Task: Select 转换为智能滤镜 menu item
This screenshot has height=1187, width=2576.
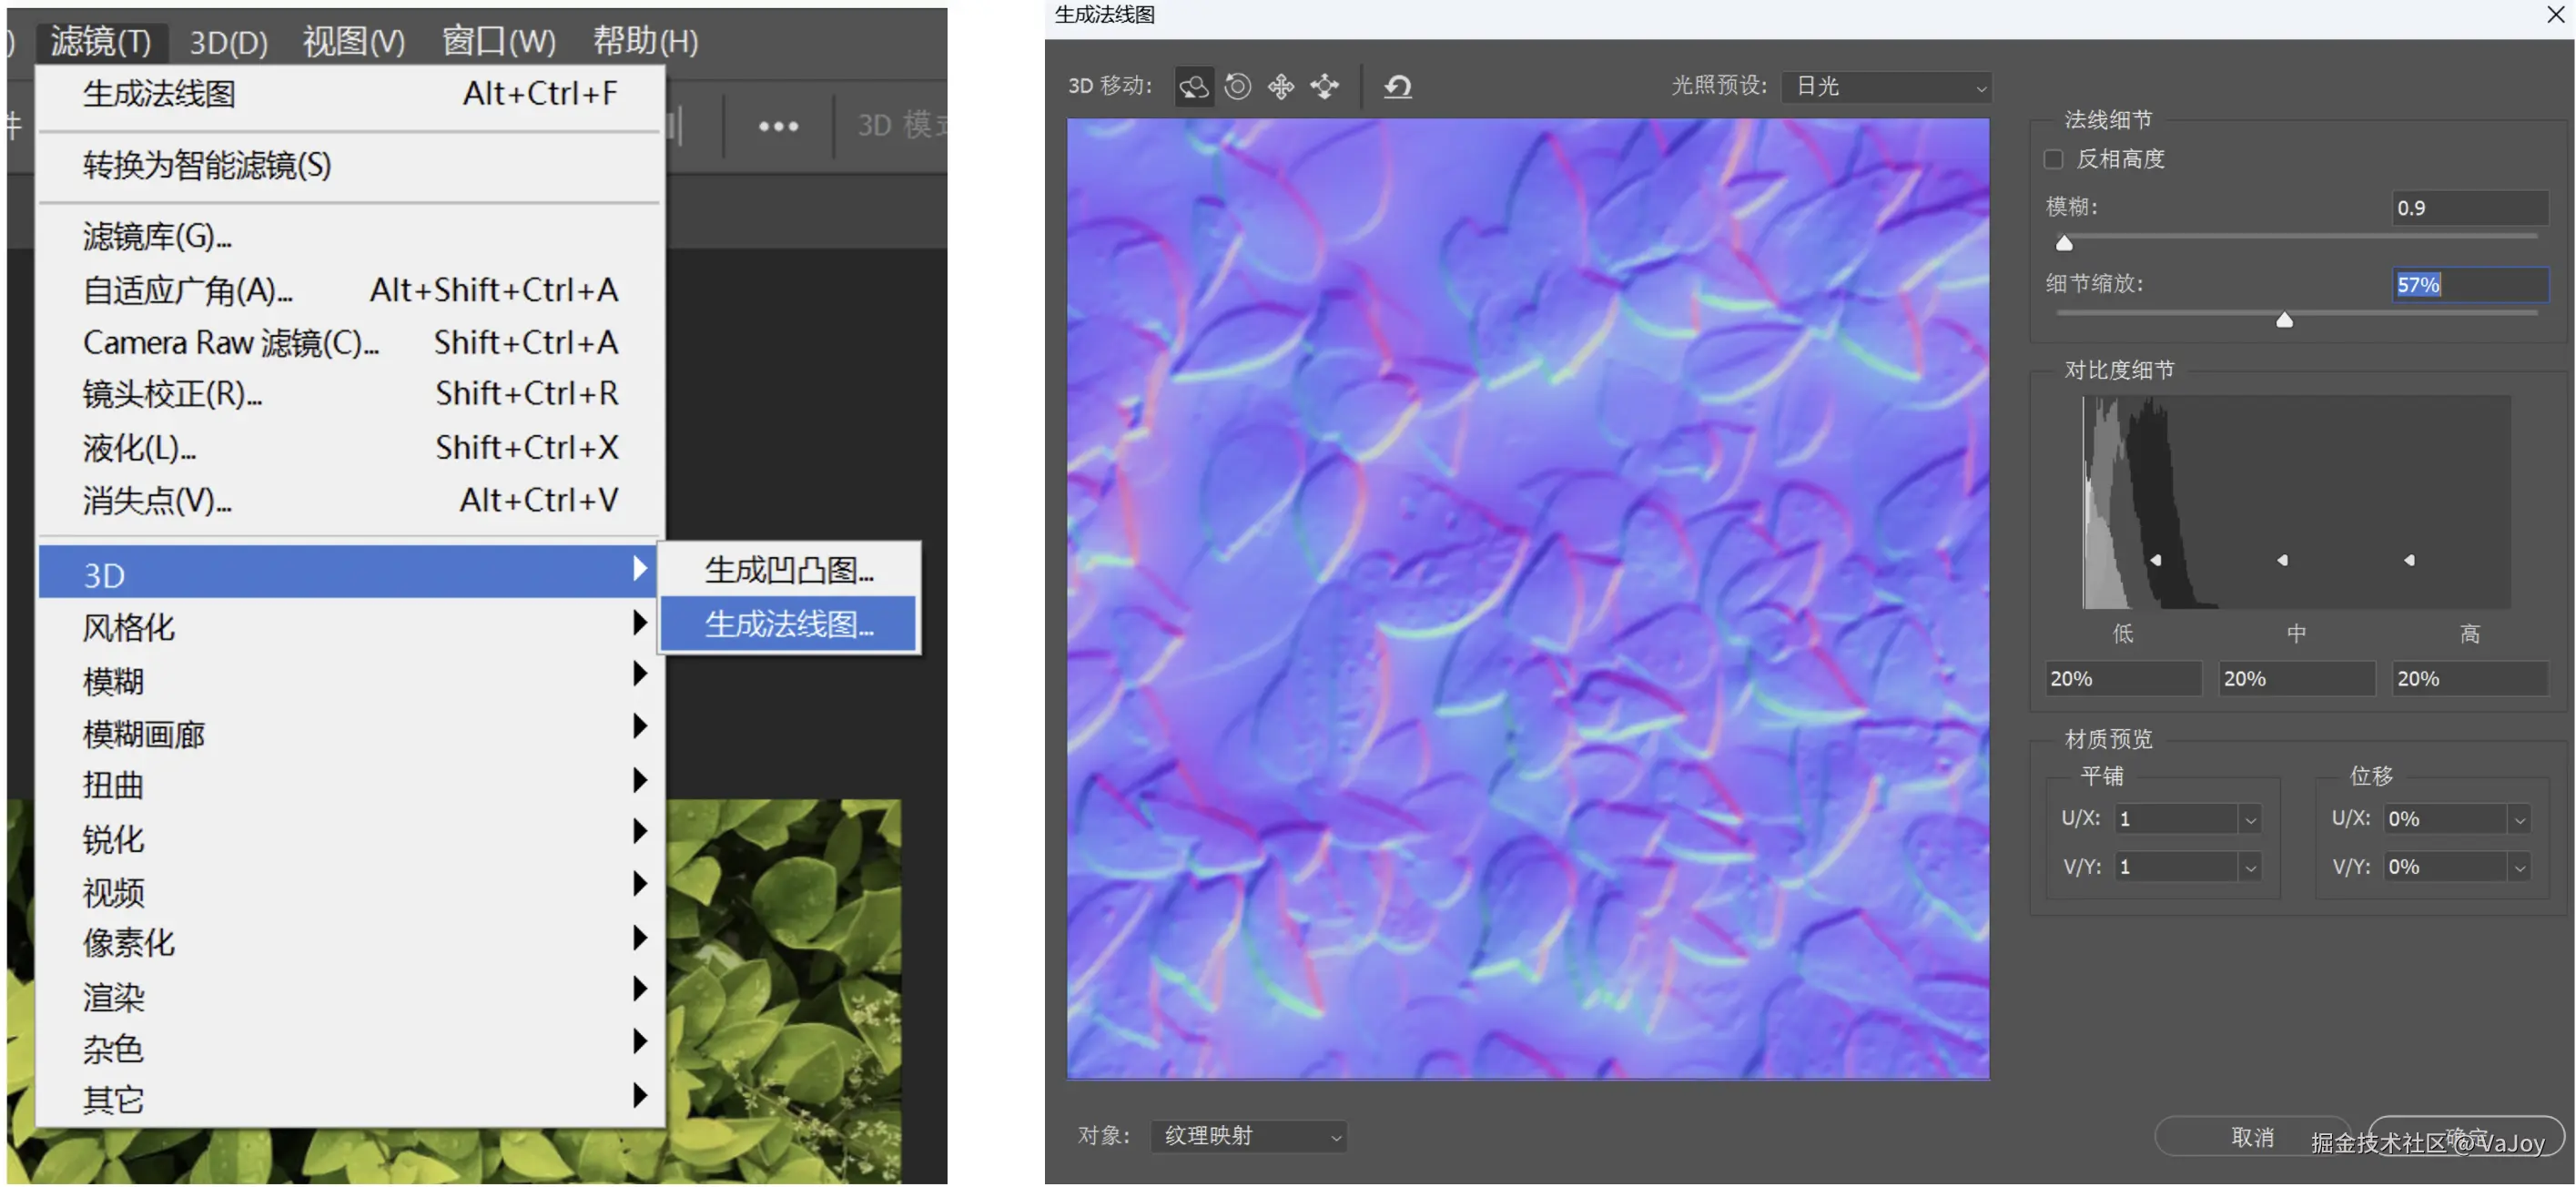Action: pyautogui.click(x=207, y=165)
